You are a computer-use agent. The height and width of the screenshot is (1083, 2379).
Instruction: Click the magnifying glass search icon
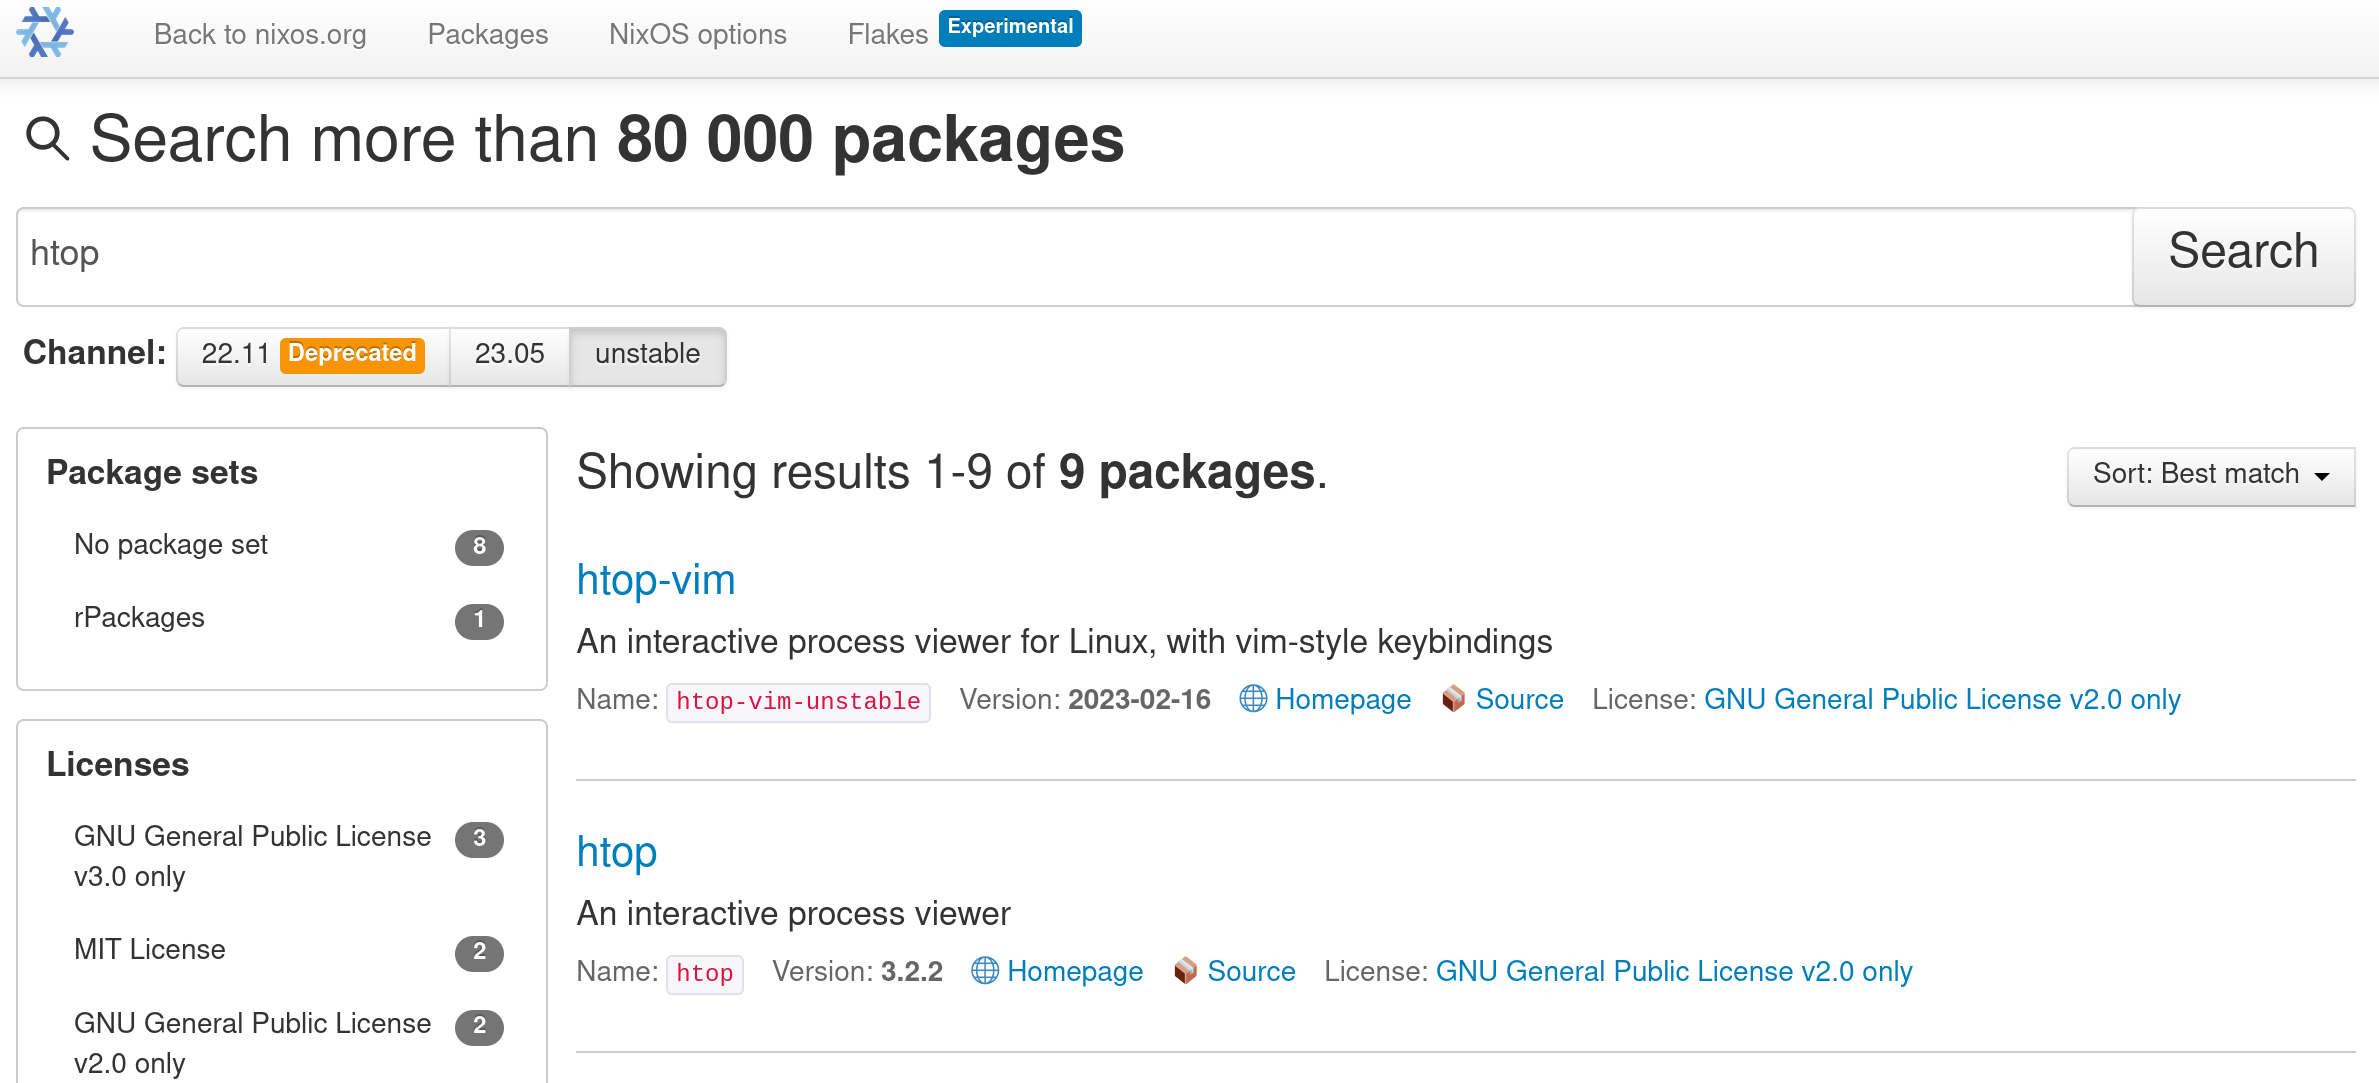[x=47, y=139]
